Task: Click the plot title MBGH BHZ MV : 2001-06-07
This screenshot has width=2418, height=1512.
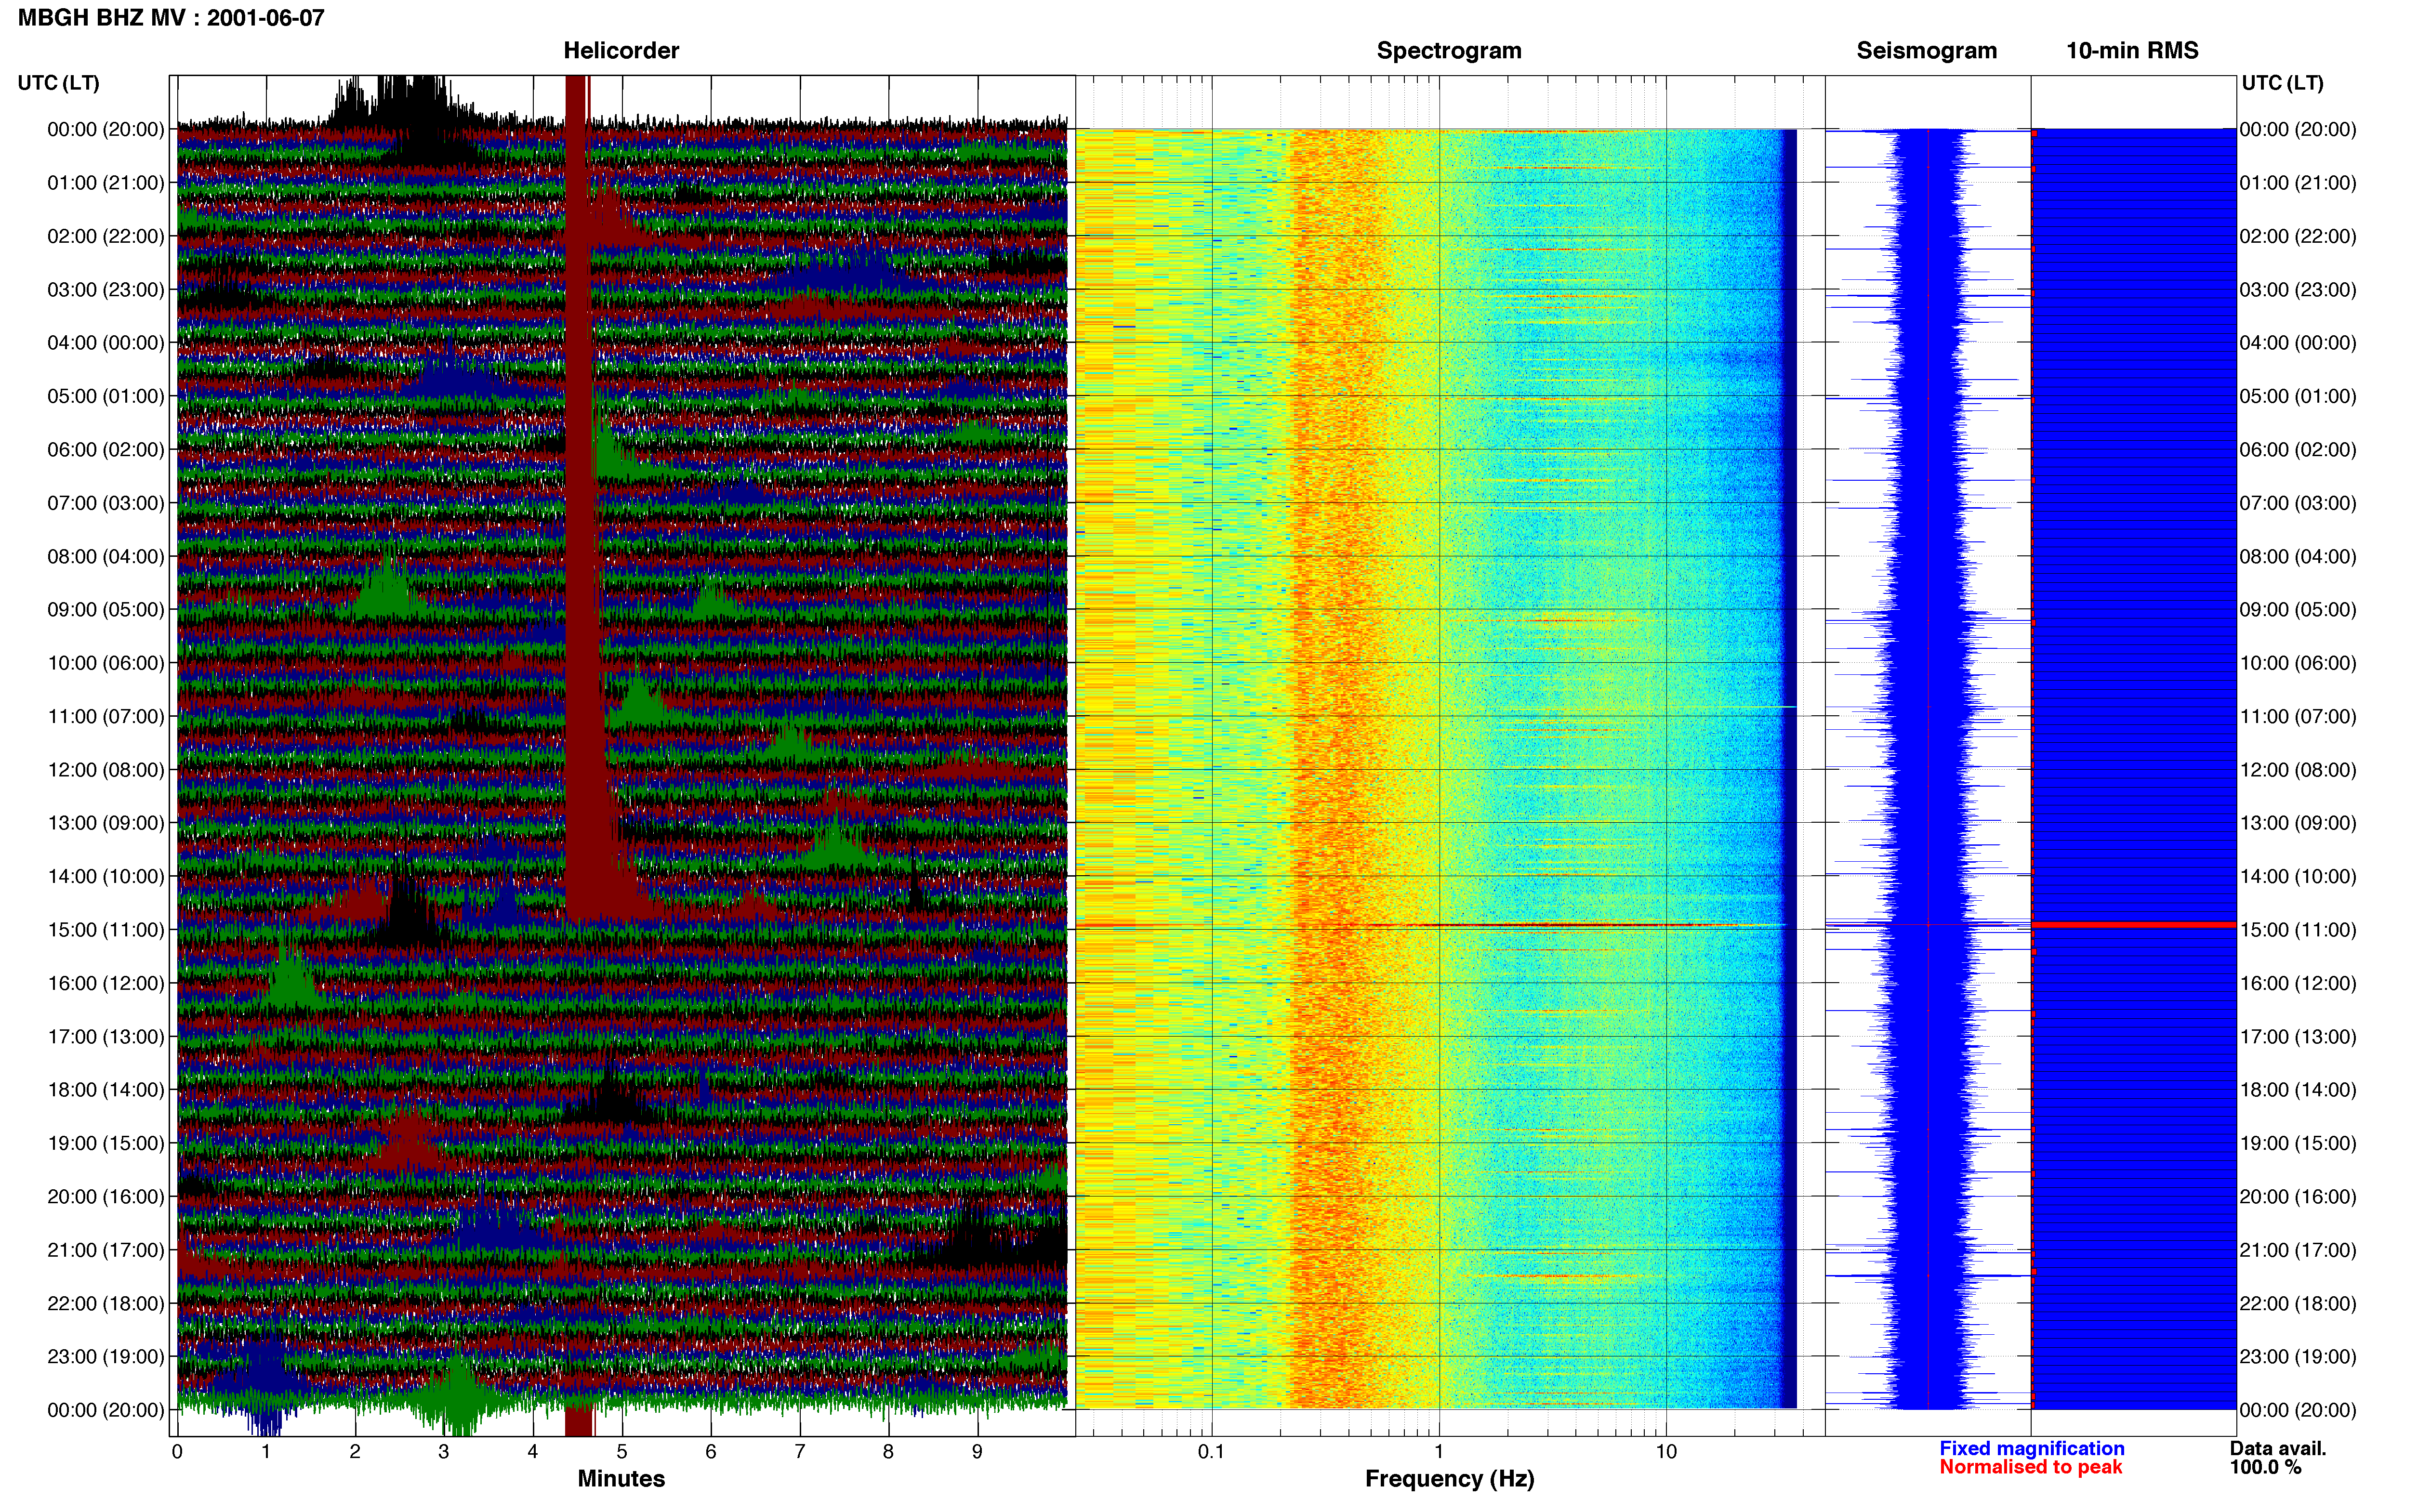Action: point(171,18)
